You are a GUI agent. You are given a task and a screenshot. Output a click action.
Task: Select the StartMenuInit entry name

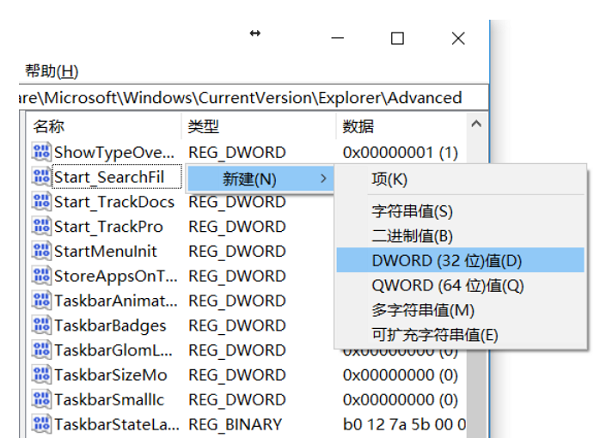click(x=106, y=251)
